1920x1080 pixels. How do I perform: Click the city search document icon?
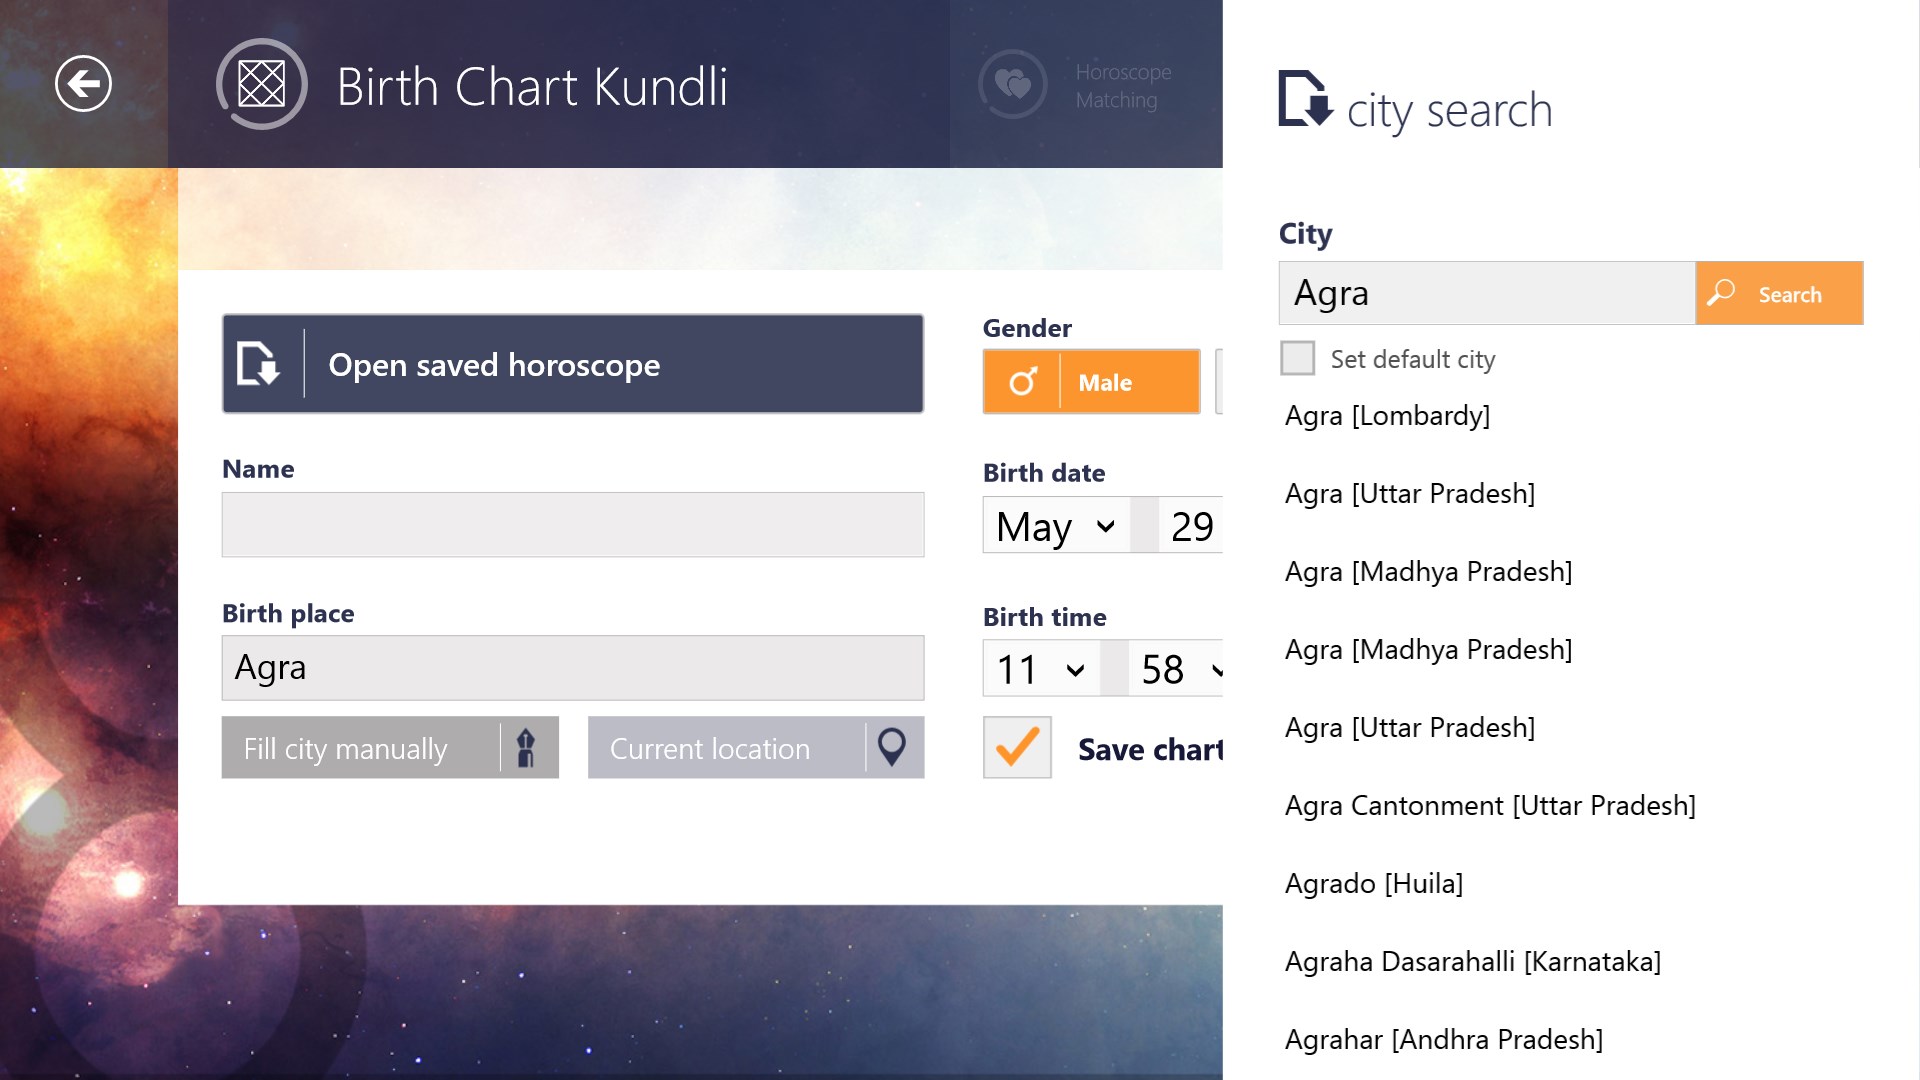1305,100
